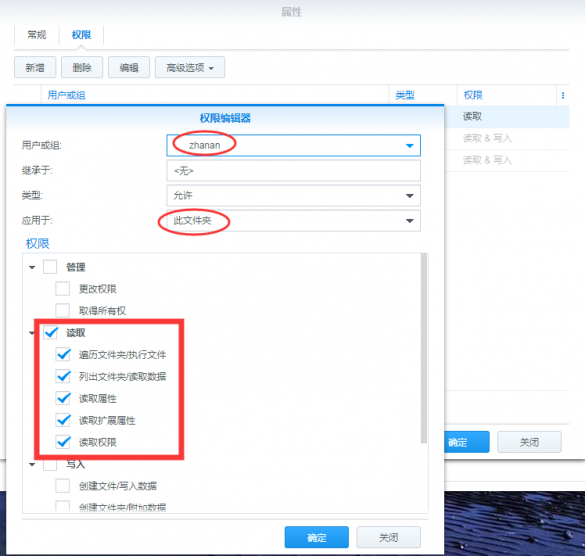Screen dimensions: 585x556
Task: Open the 类型 允许 dropdown
Action: click(293, 196)
